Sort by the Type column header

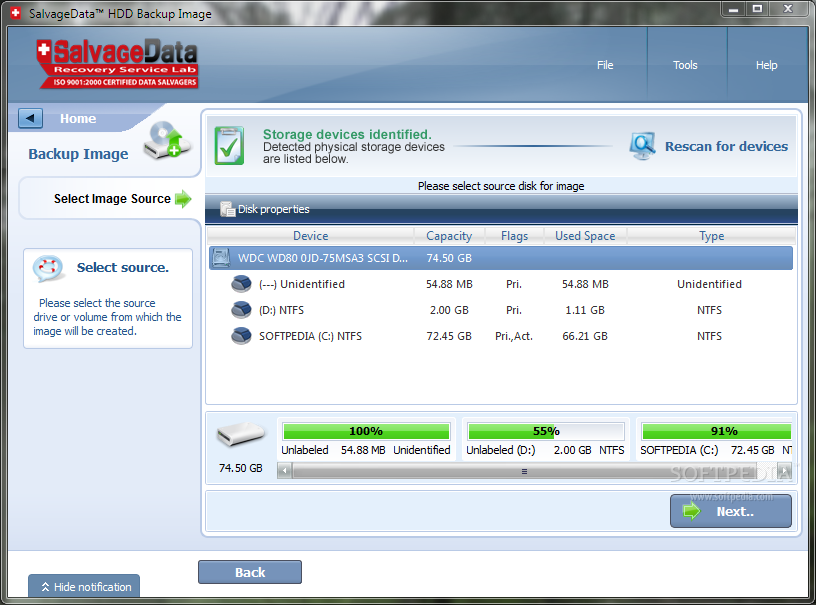(711, 236)
